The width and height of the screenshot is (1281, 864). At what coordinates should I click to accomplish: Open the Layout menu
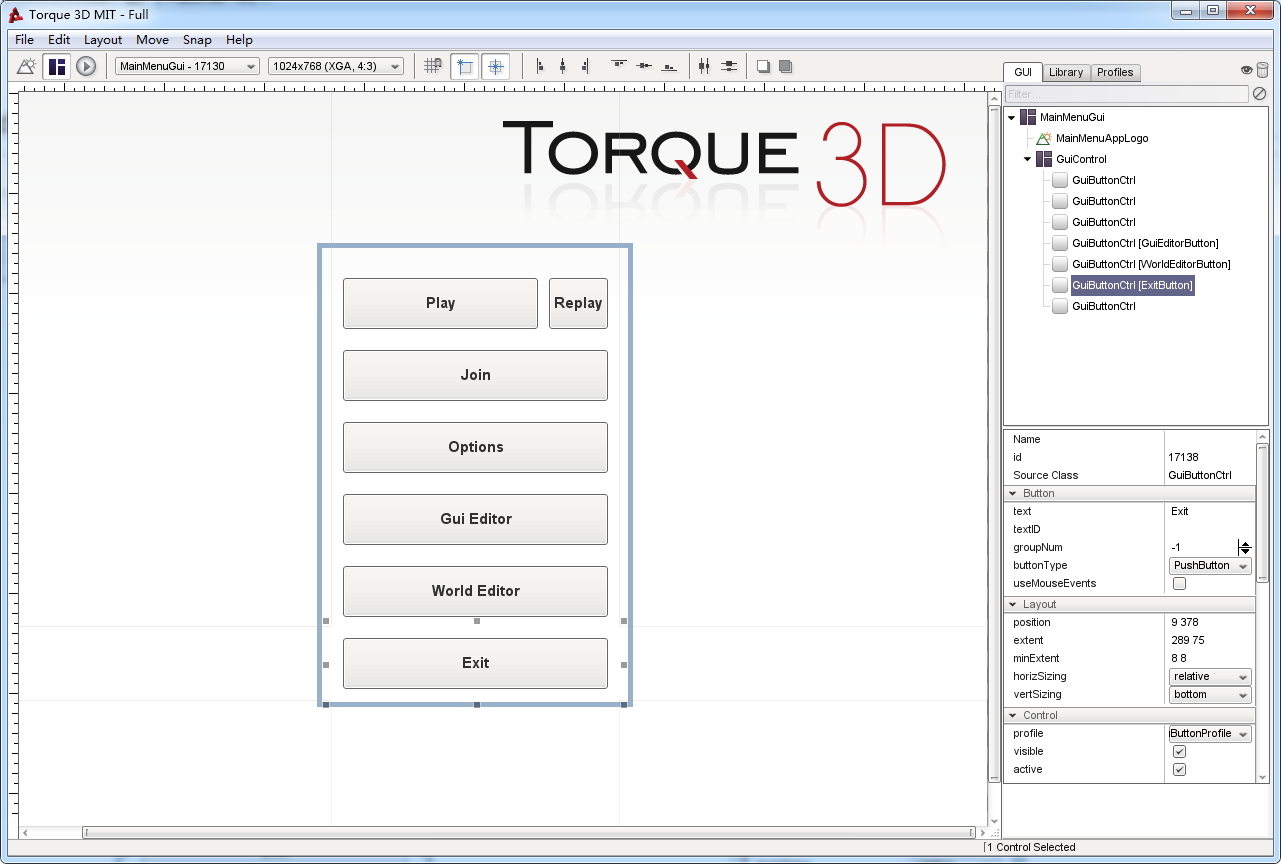(102, 40)
